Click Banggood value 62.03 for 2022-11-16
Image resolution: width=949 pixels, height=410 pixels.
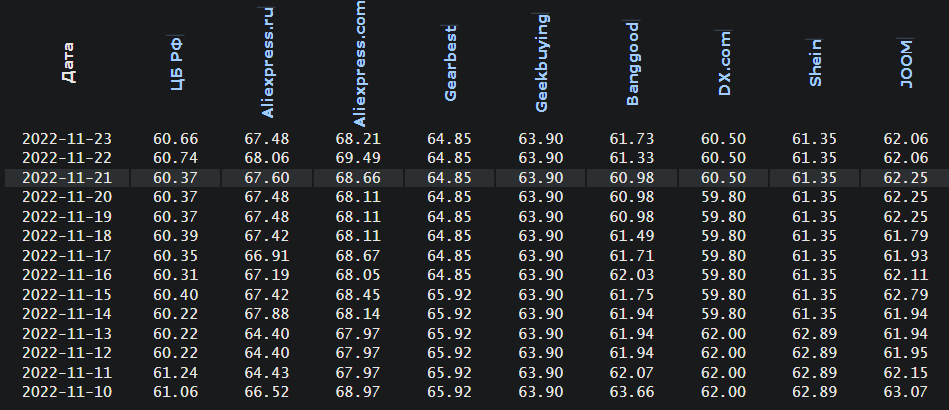632,275
